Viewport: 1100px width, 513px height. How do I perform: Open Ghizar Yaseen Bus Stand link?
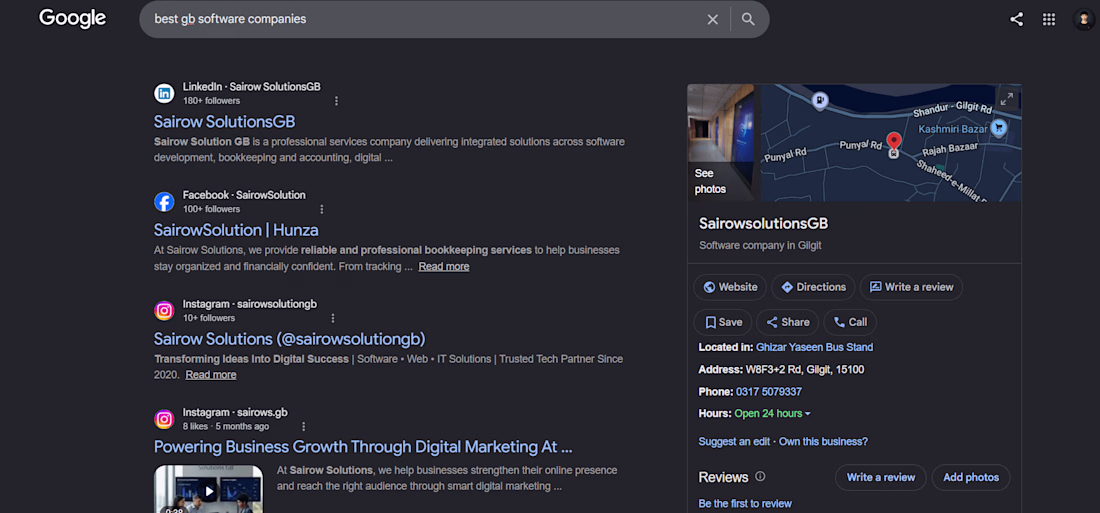(x=814, y=347)
